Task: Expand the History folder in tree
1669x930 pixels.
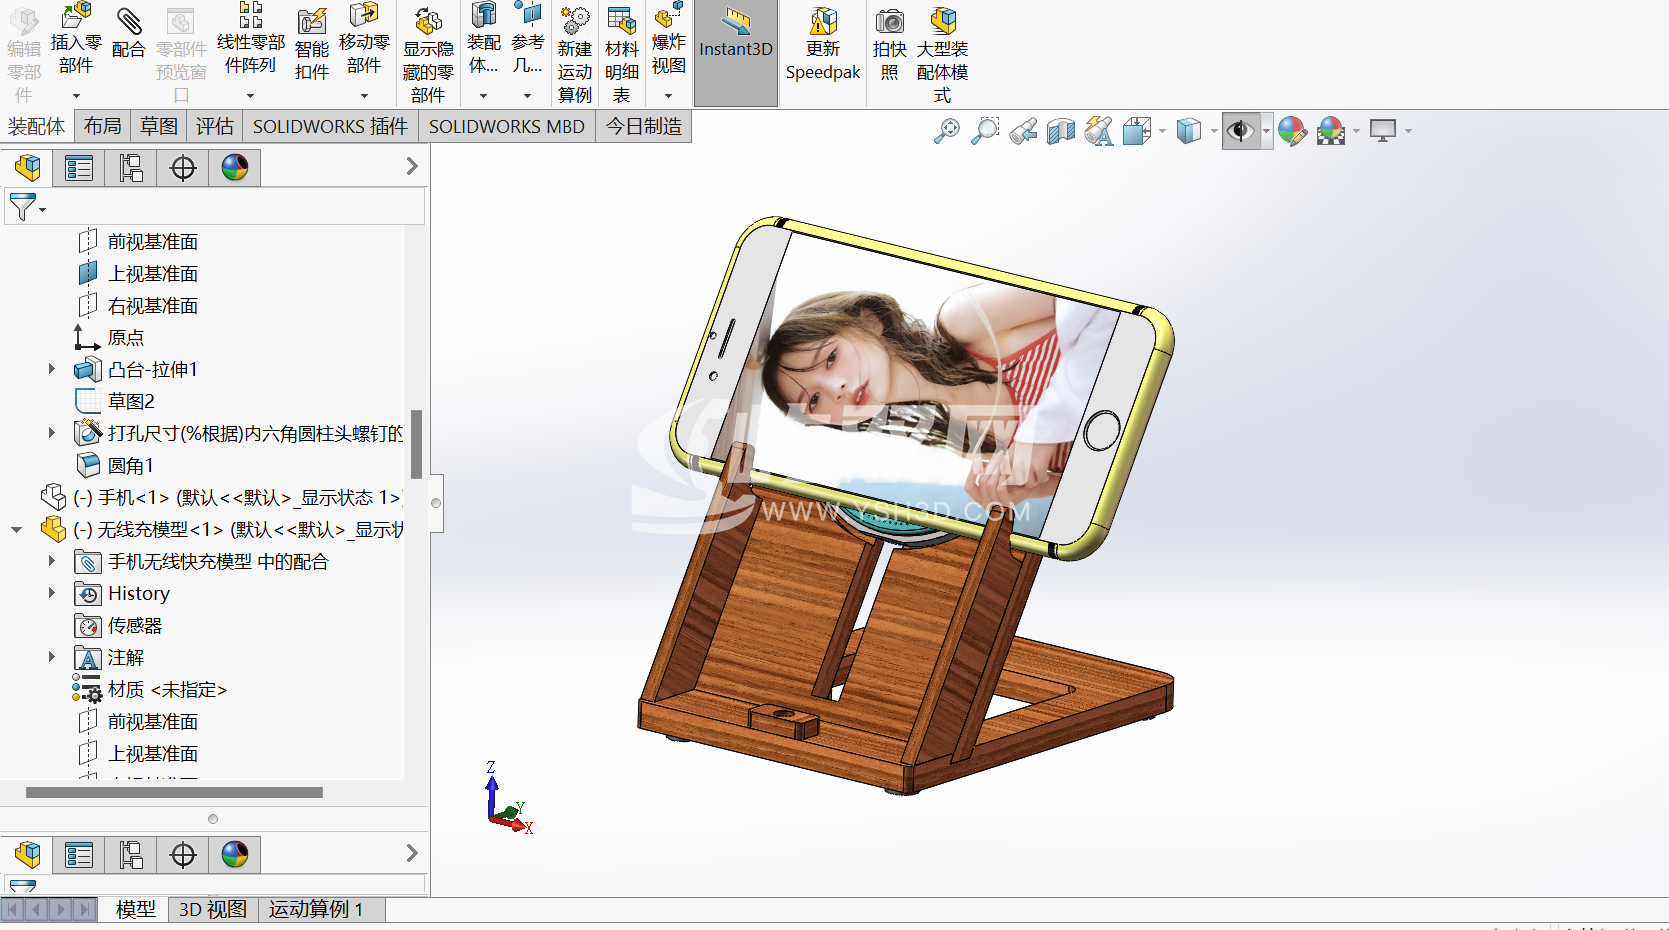Action: pos(52,593)
